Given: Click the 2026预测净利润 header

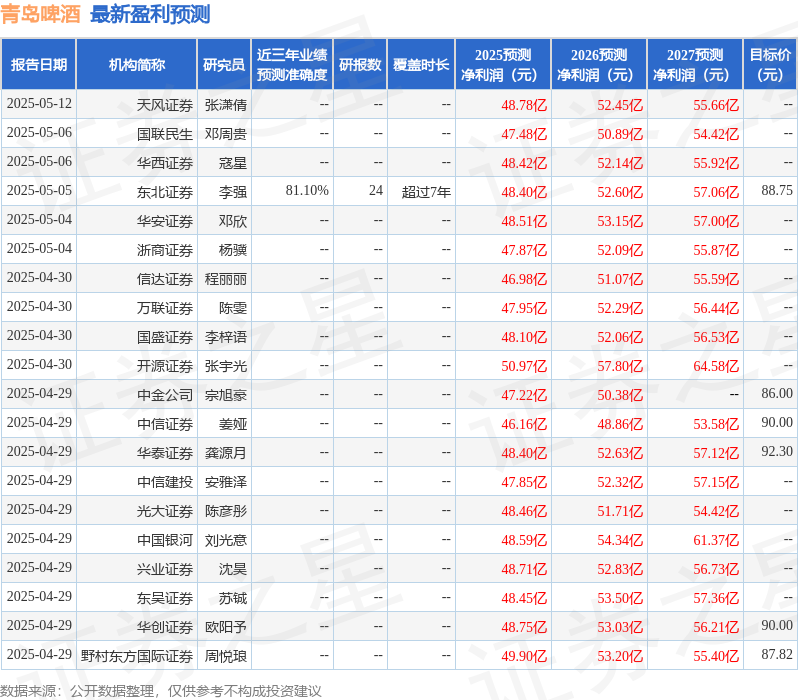Looking at the screenshot, I should coord(598,65).
